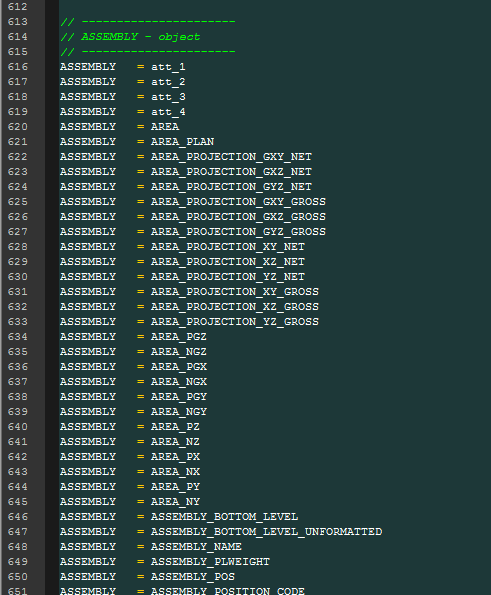The height and width of the screenshot is (595, 491).
Task: Click the equals sign on line 620
Action: click(x=141, y=127)
